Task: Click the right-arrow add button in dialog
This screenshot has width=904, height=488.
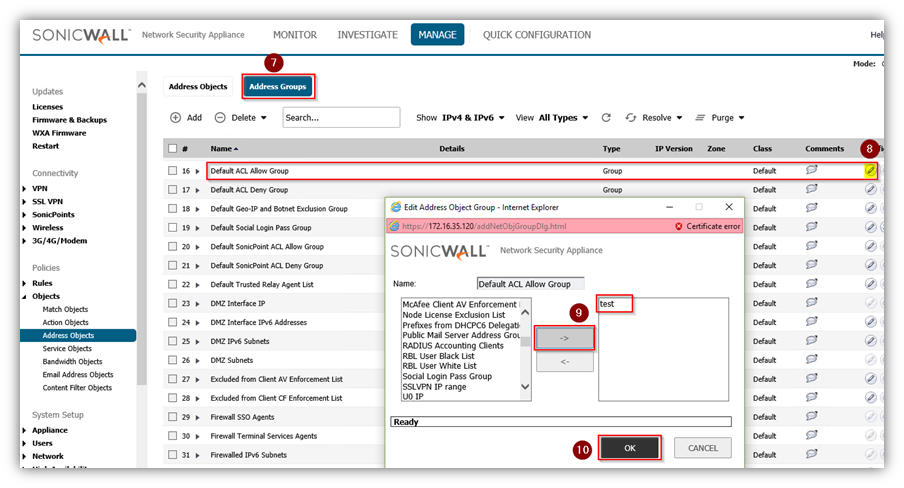Action: 564,339
